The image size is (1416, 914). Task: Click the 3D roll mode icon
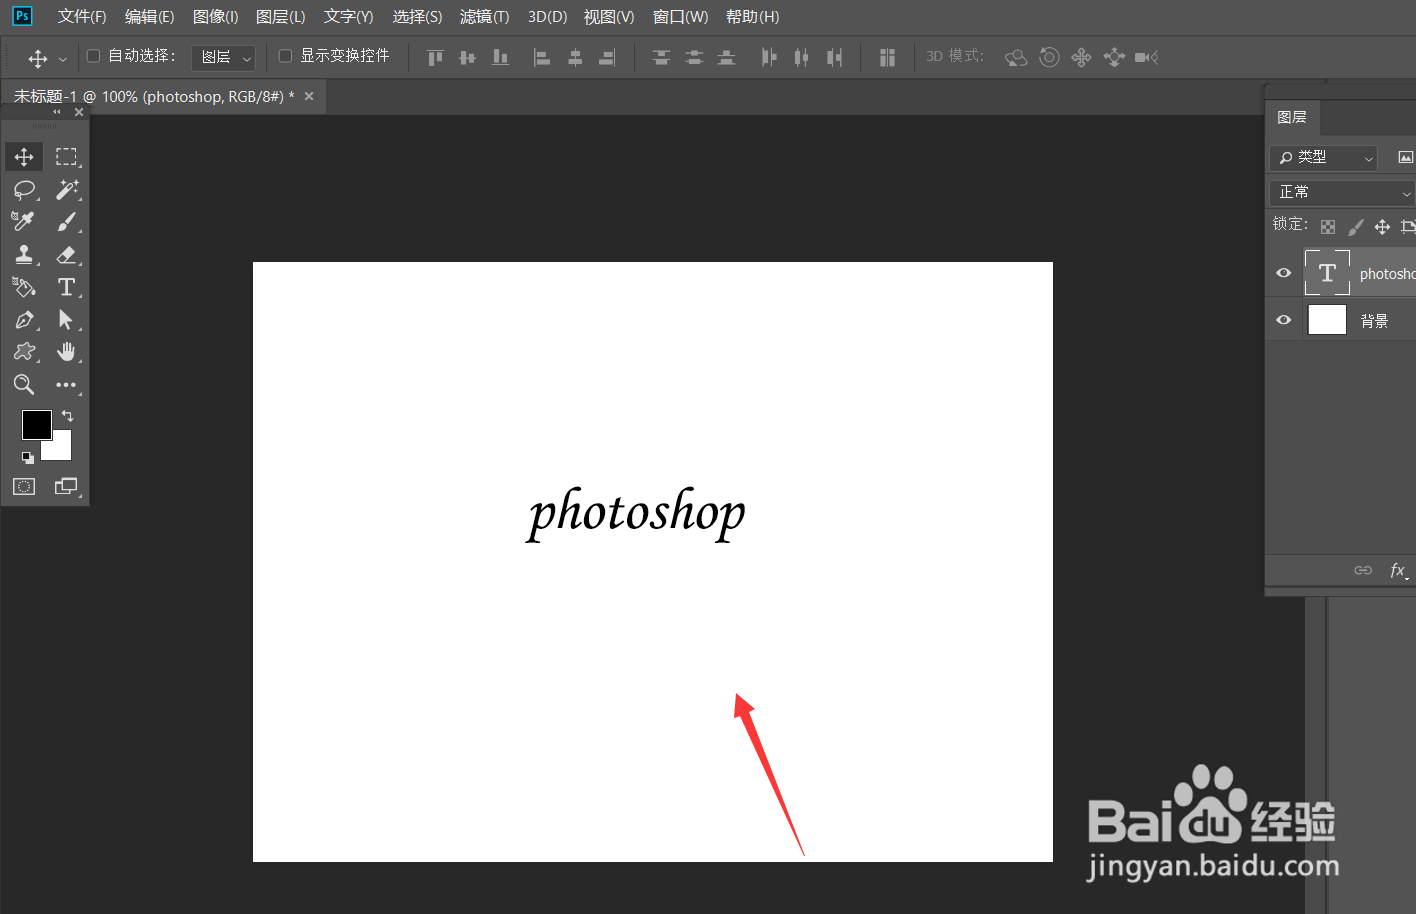point(1049,58)
